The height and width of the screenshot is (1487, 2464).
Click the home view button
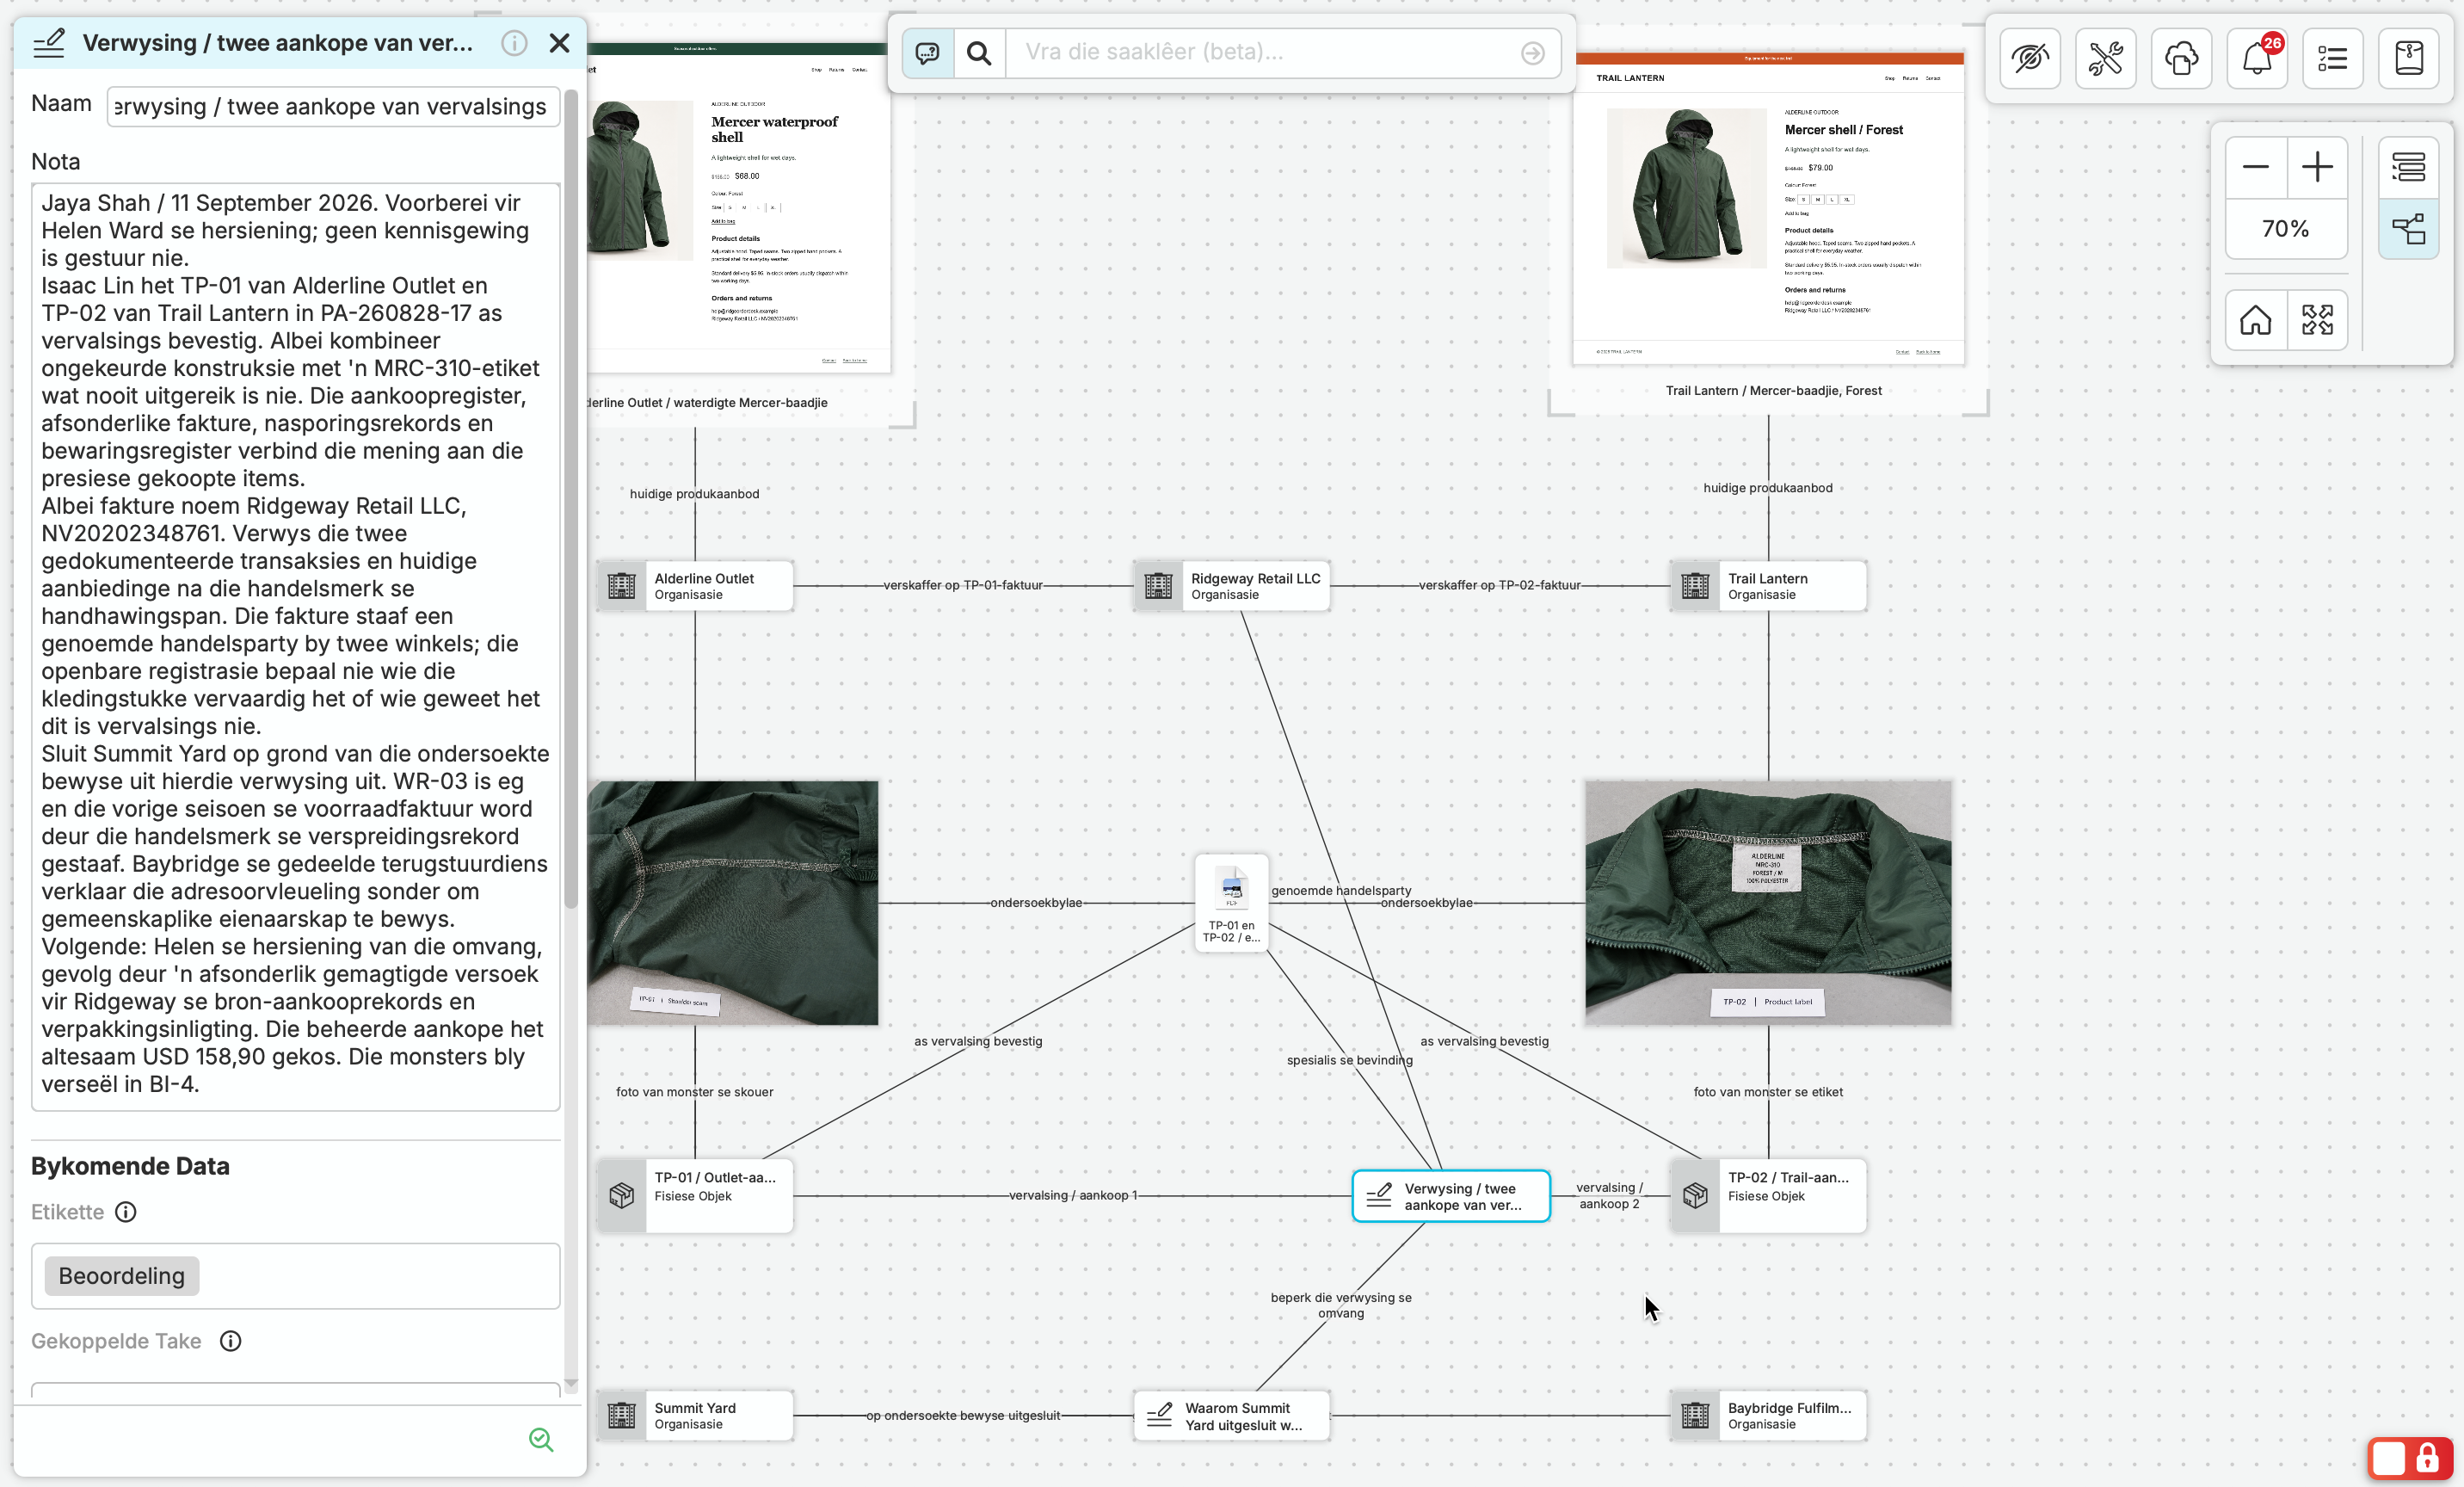[x=2256, y=320]
